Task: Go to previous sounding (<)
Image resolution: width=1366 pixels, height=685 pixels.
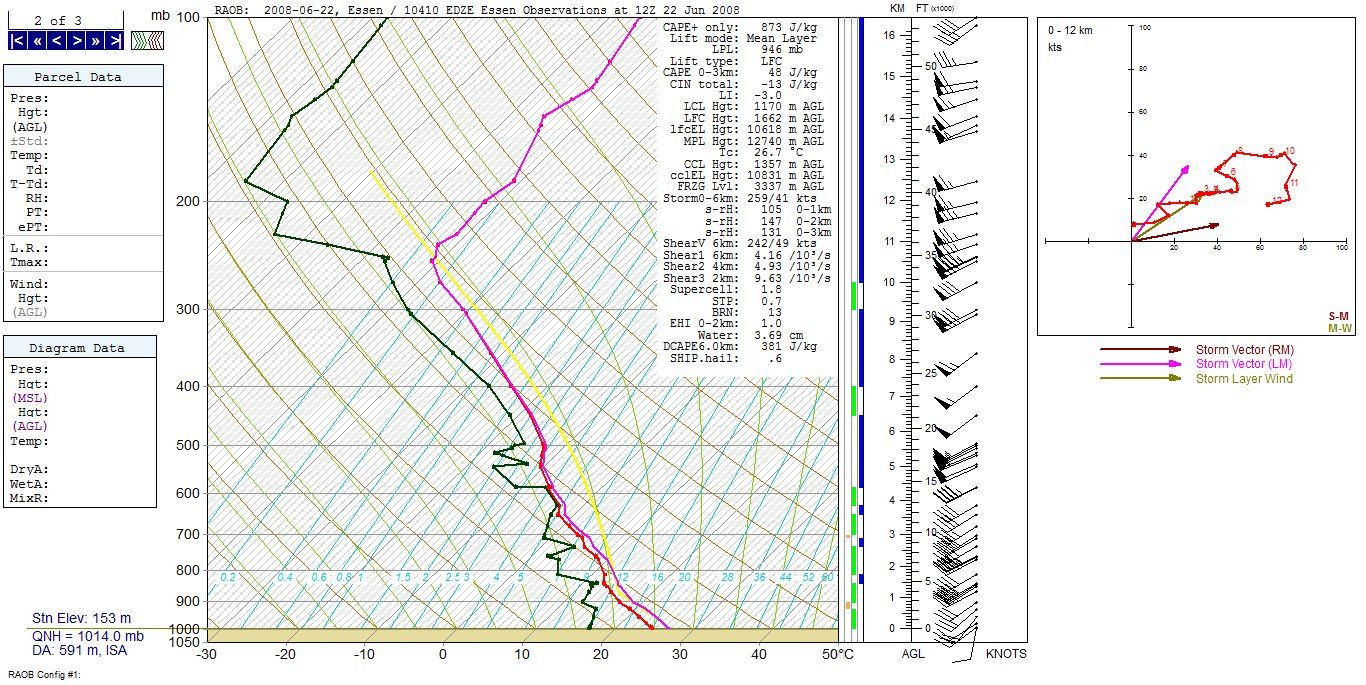Action: 56,41
